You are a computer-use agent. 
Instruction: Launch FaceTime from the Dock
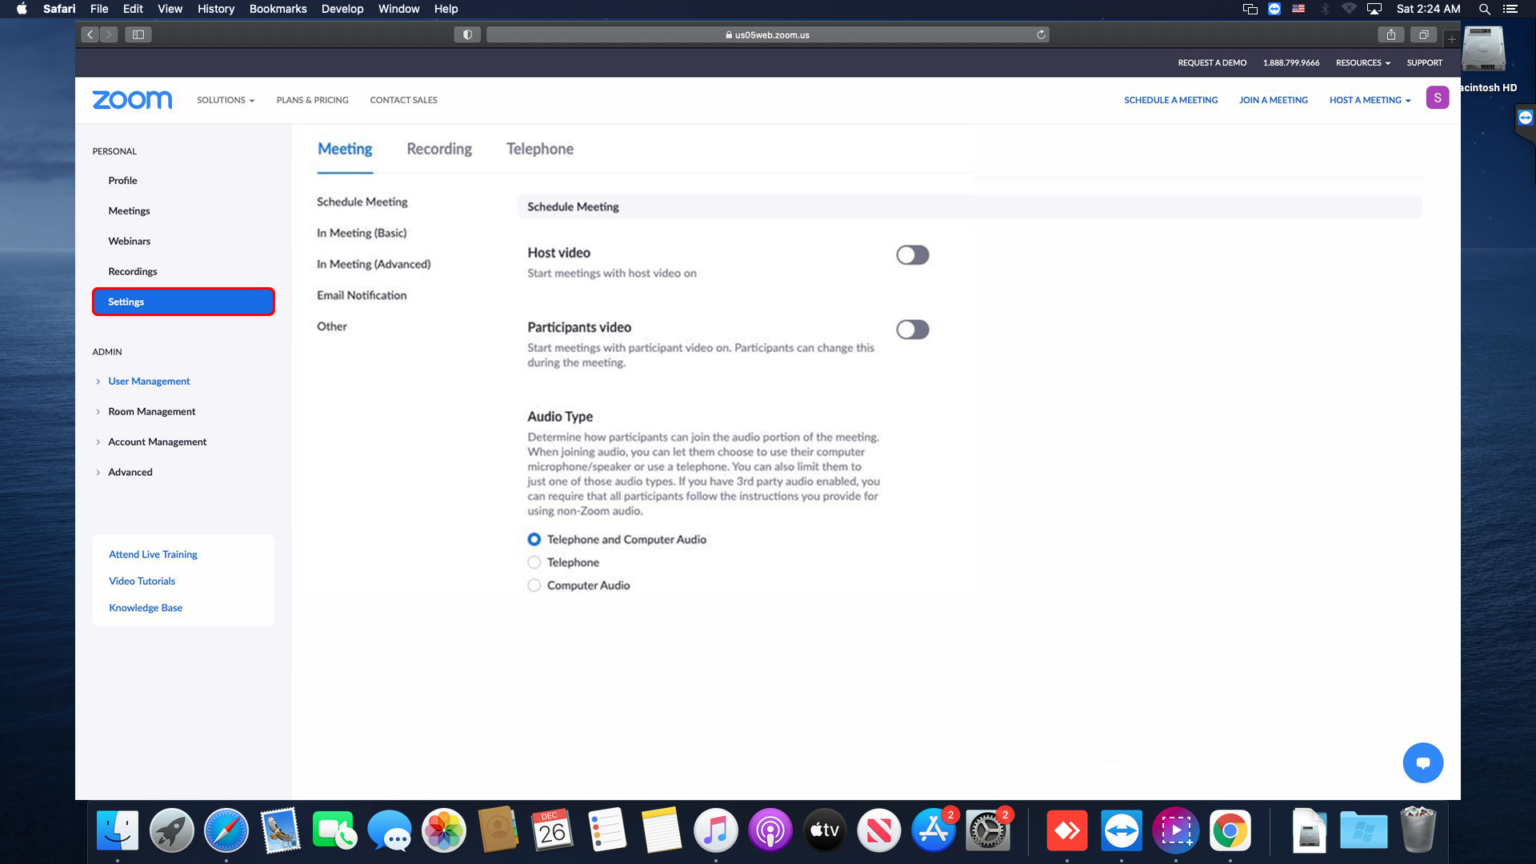pos(335,830)
